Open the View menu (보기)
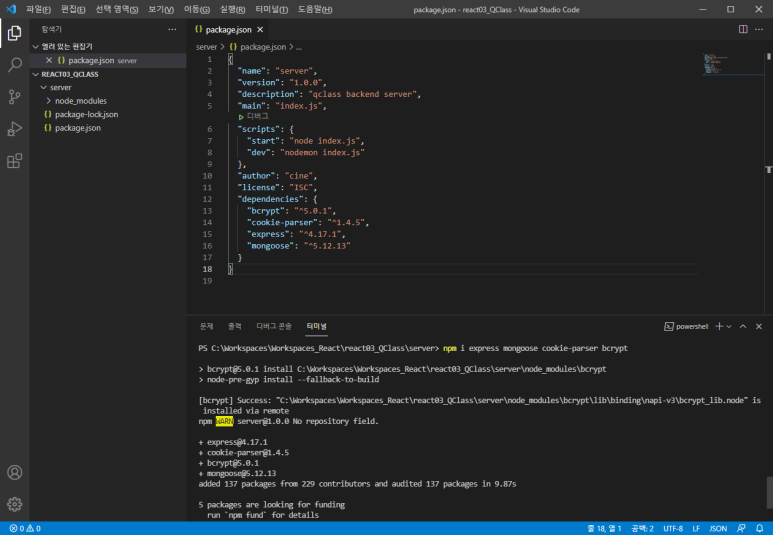Image resolution: width=773 pixels, height=535 pixels. (x=161, y=9)
